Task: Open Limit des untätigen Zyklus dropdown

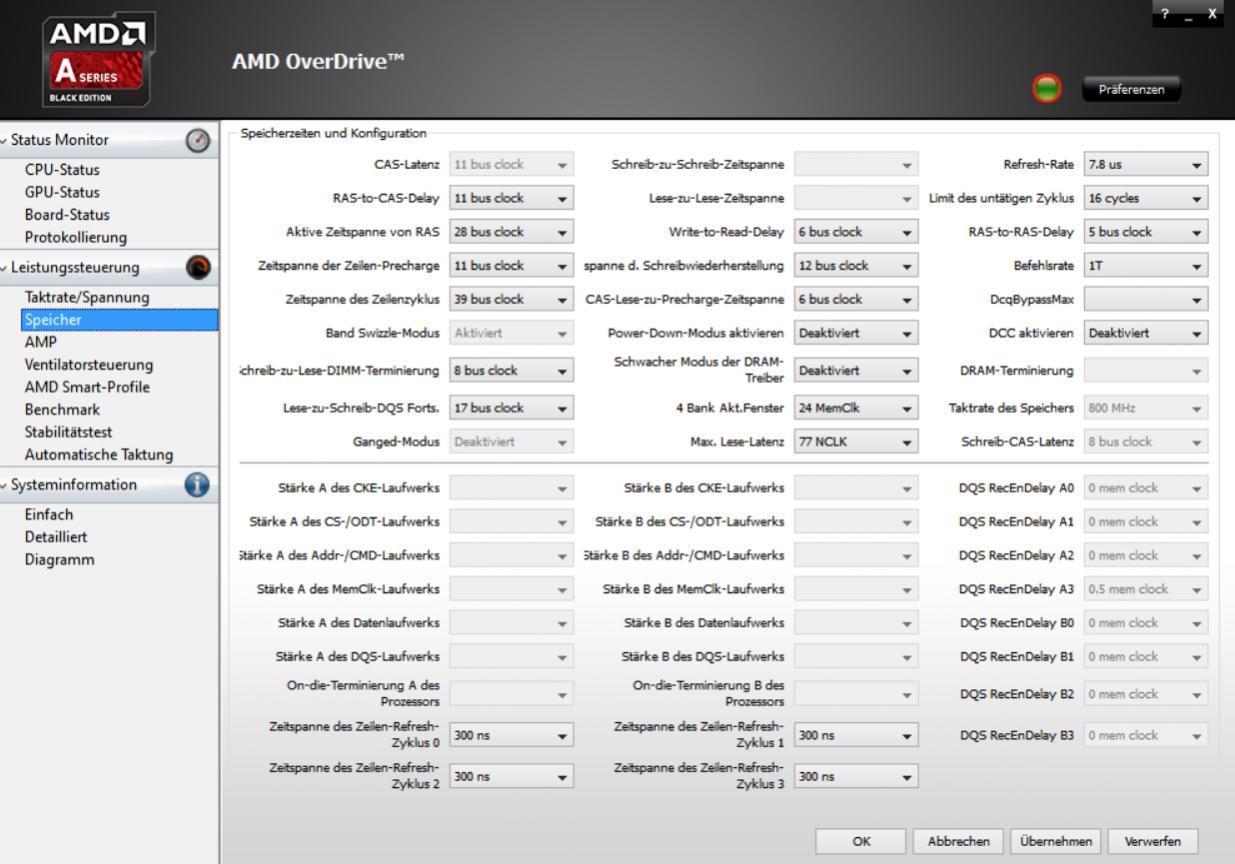Action: 1146,198
